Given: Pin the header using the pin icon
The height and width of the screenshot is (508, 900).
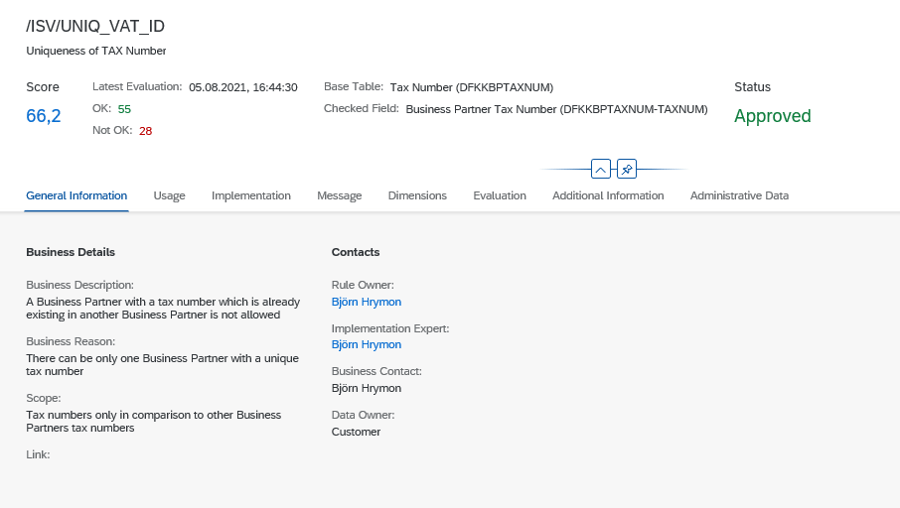Looking at the screenshot, I should tap(627, 169).
